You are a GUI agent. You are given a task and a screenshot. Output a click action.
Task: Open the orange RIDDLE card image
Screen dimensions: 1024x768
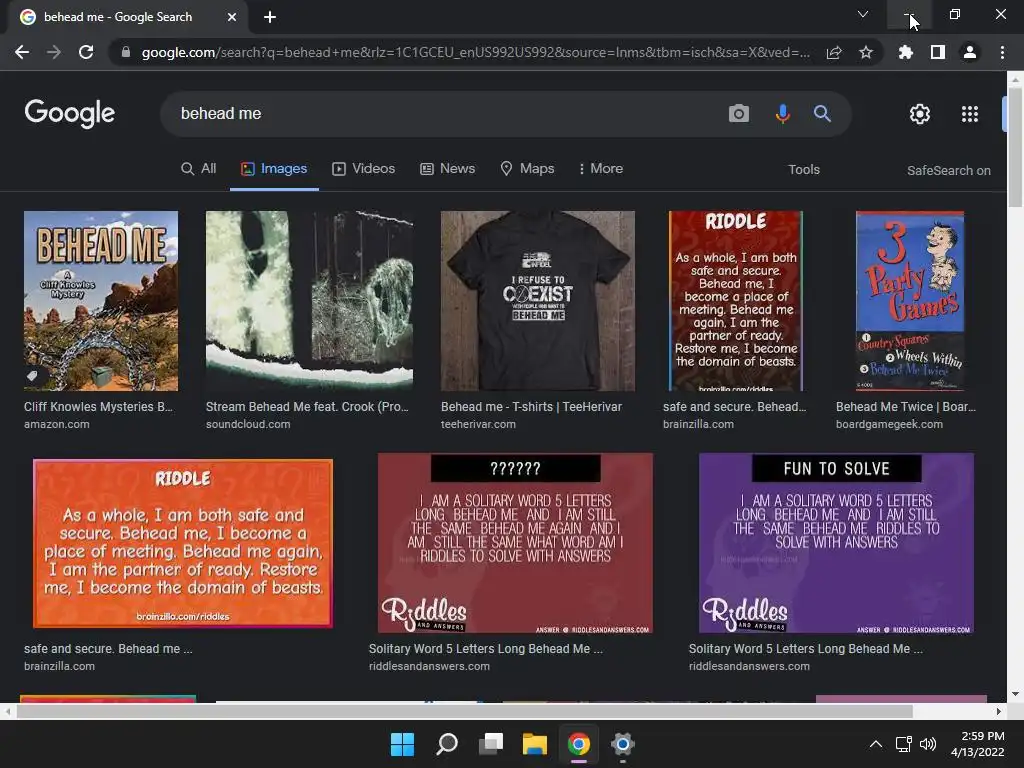183,543
